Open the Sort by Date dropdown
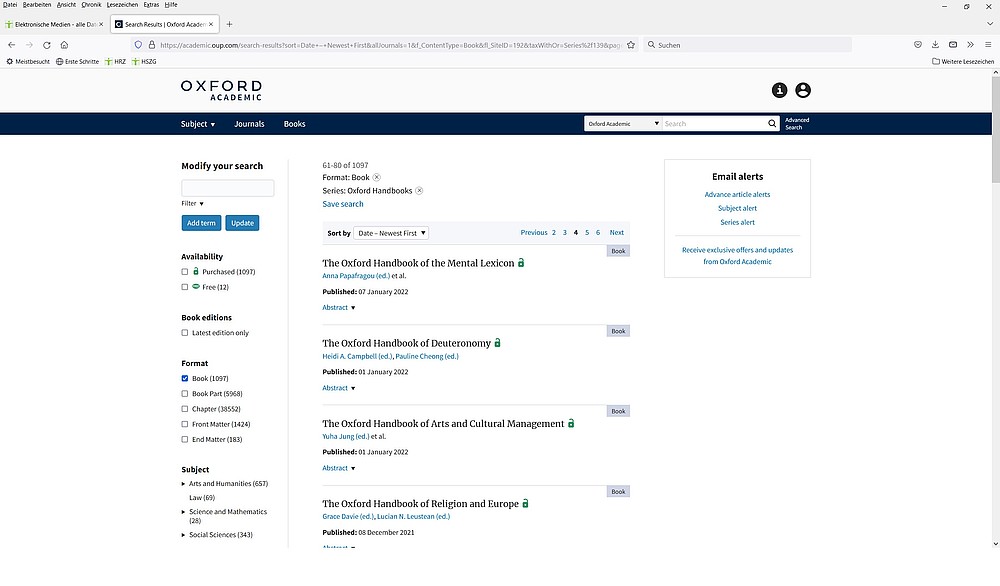 (x=392, y=233)
